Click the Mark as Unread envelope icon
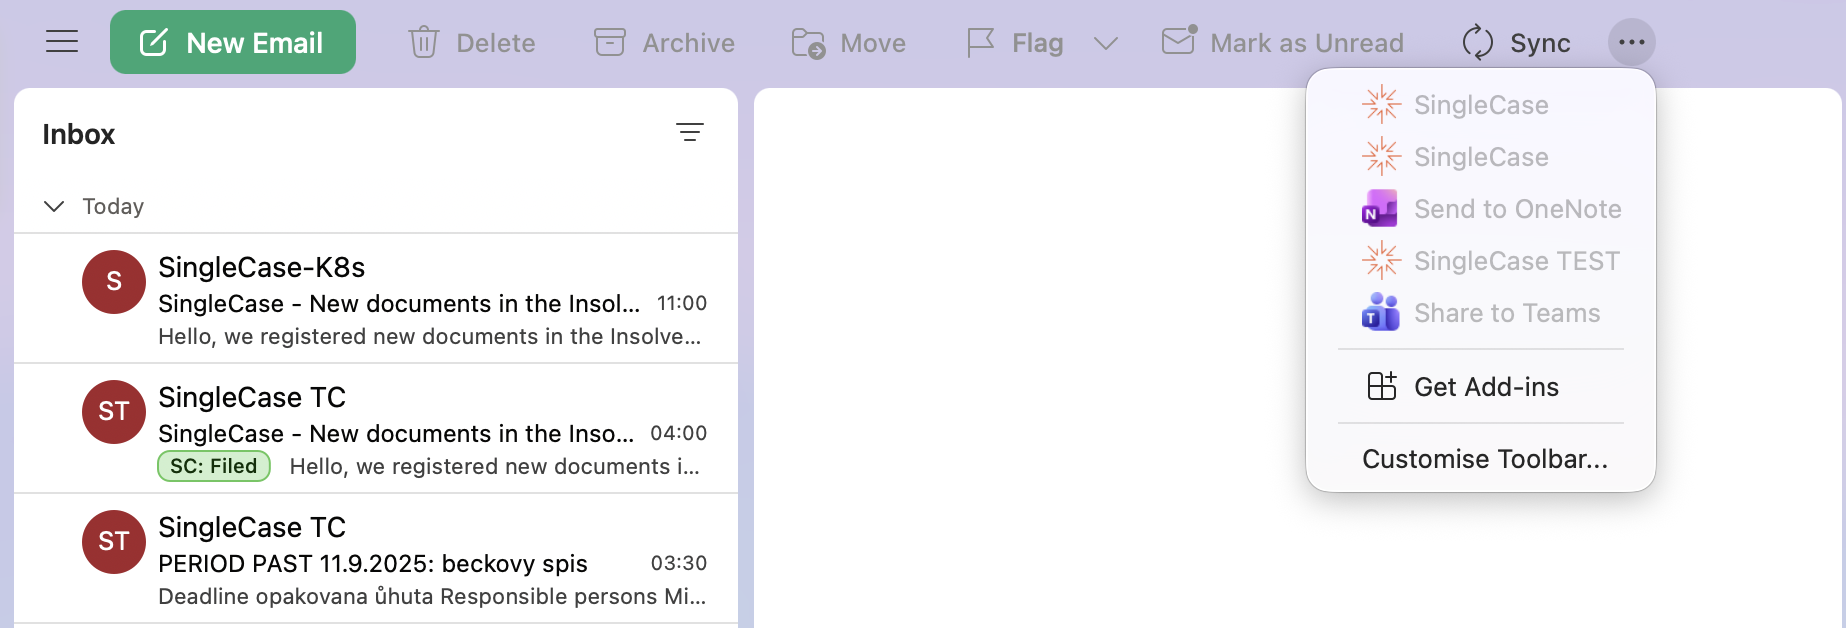 [x=1179, y=41]
